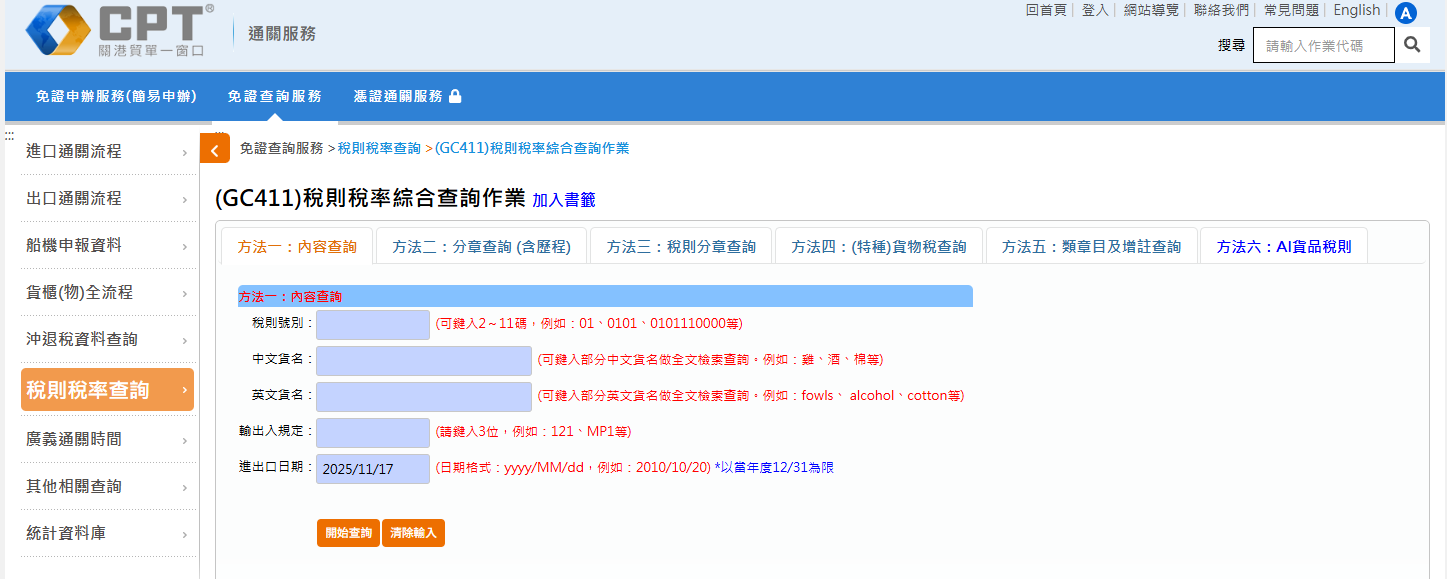Click the accessibility A icon
This screenshot has width=1447, height=579.
(x=1406, y=13)
